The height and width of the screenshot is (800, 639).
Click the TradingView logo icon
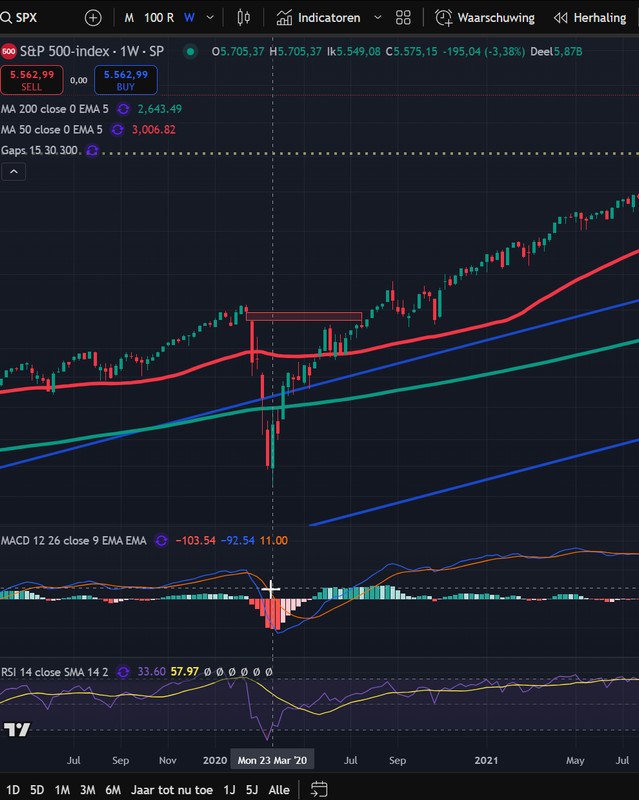(17, 730)
